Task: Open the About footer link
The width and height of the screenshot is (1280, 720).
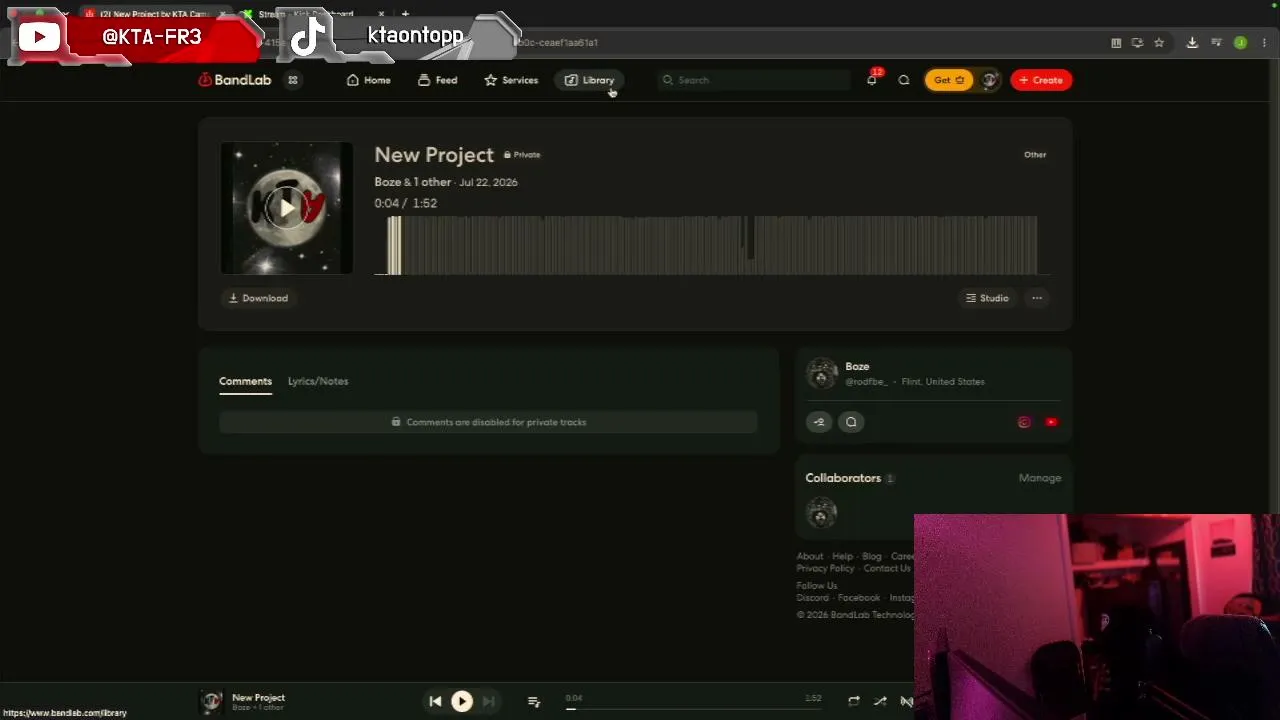Action: [810, 557]
